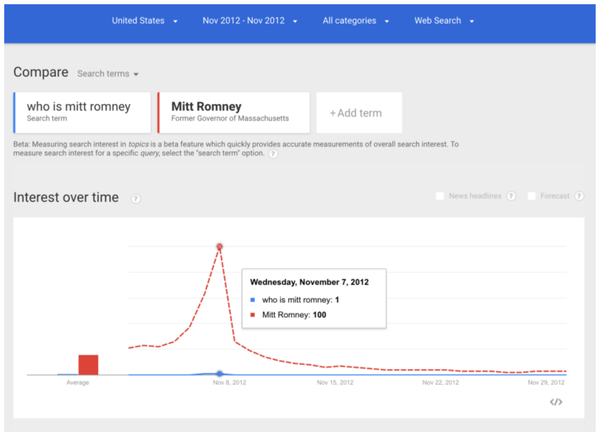Viewport: 600px width, 438px height.
Task: Click the + Add term button
Action: (359, 112)
